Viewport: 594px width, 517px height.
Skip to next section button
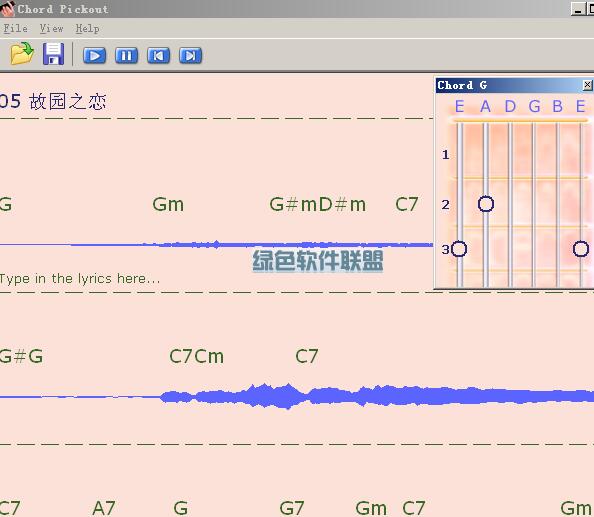191,56
